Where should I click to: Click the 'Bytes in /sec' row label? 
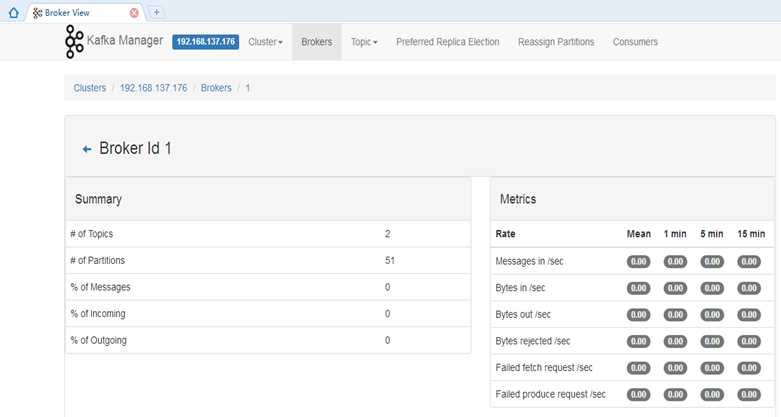click(x=520, y=288)
